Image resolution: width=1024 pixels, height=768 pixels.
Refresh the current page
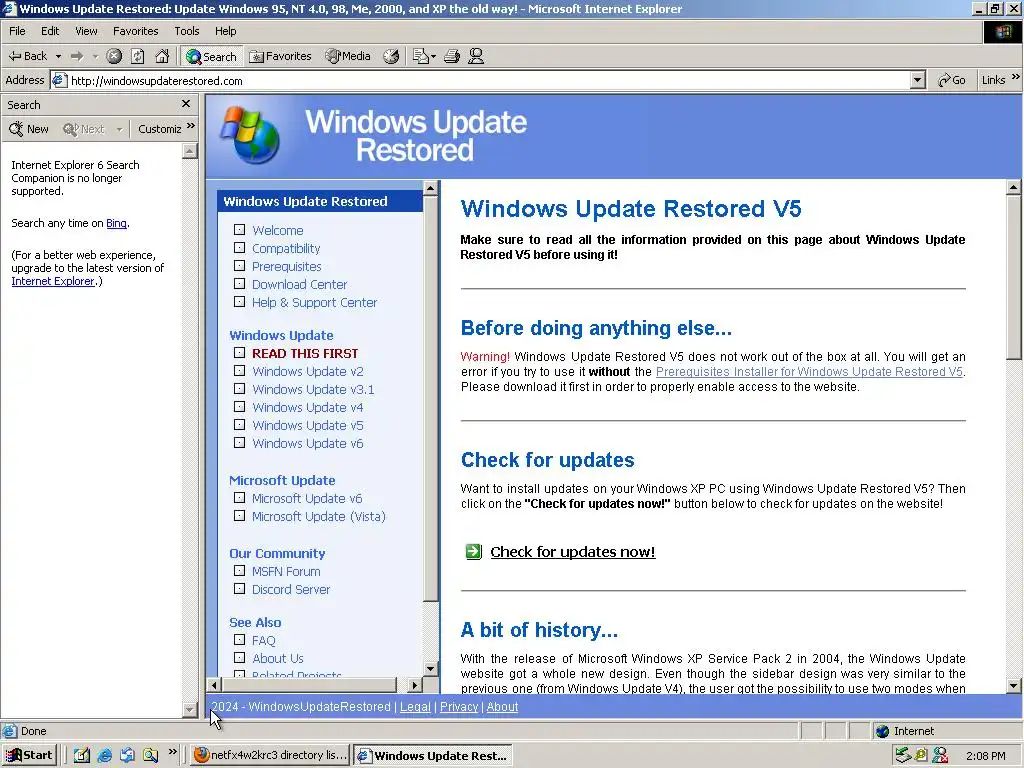[x=138, y=56]
